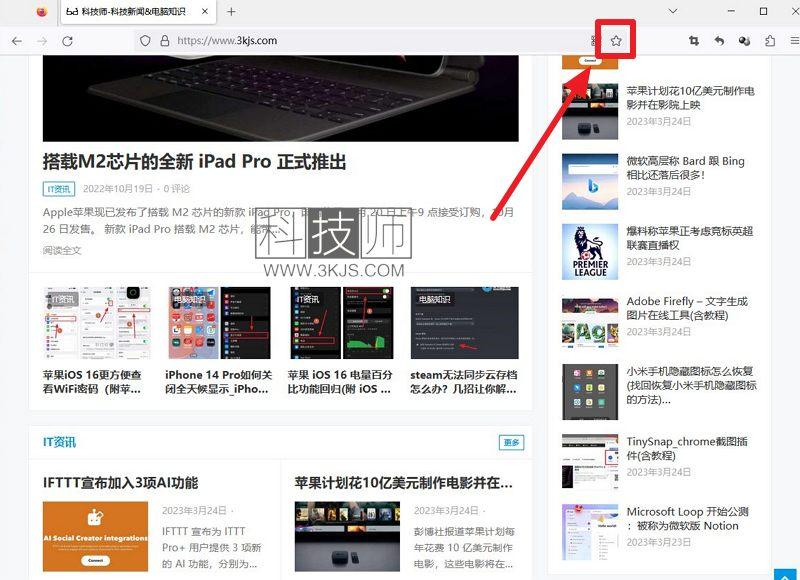The height and width of the screenshot is (580, 800).
Task: Click the crop screenshot toolbar icon
Action: 694,41
